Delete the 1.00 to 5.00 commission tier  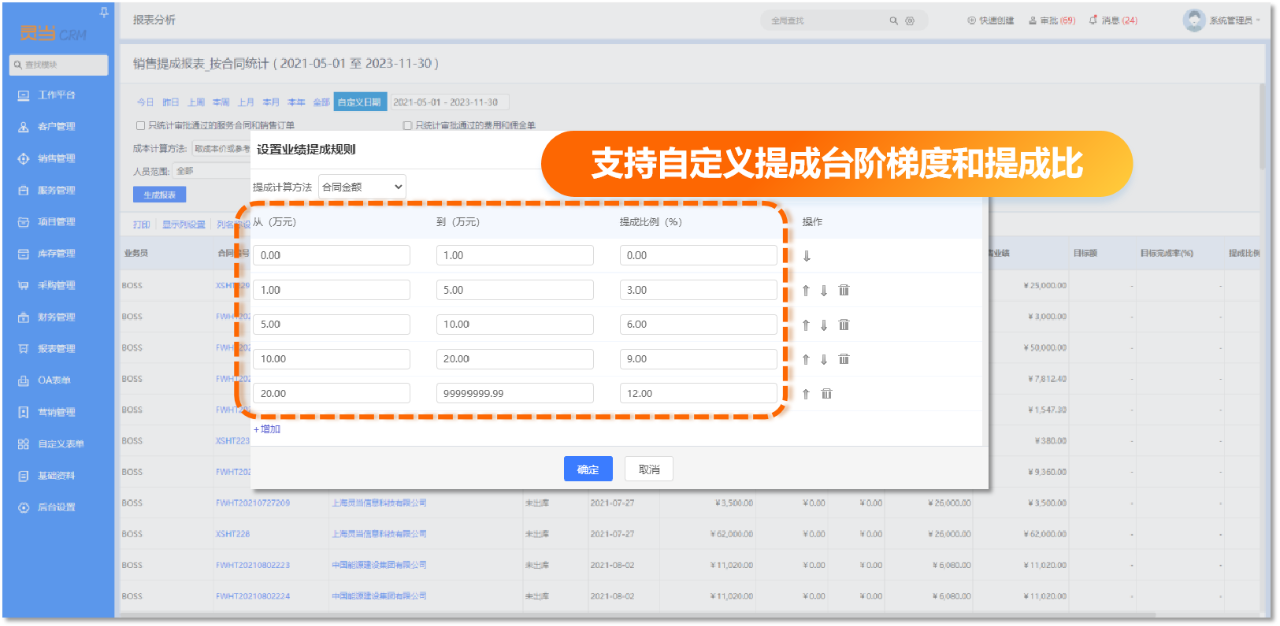(x=843, y=290)
